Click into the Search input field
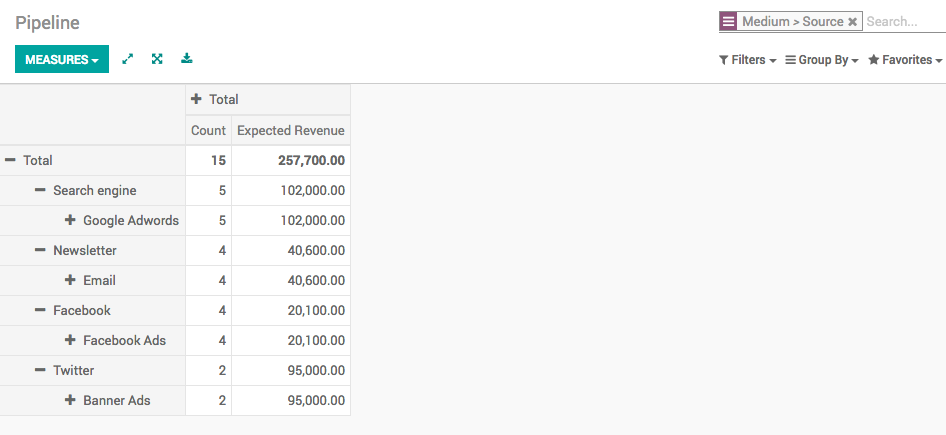Image resolution: width=946 pixels, height=435 pixels. (903, 22)
